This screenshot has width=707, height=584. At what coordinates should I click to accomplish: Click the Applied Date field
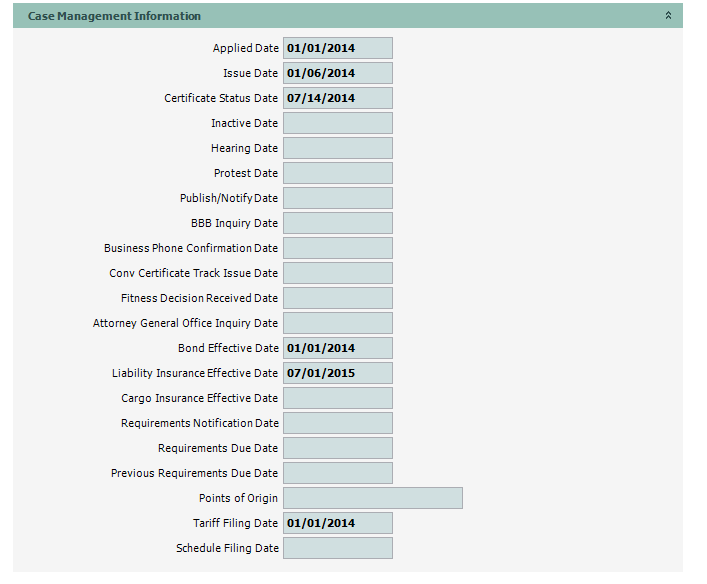coord(337,48)
